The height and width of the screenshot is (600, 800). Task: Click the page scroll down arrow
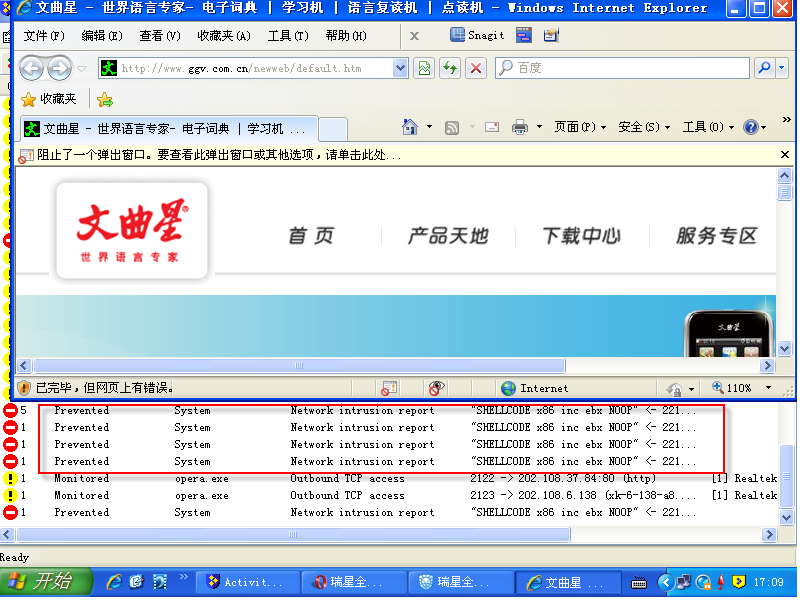click(784, 349)
